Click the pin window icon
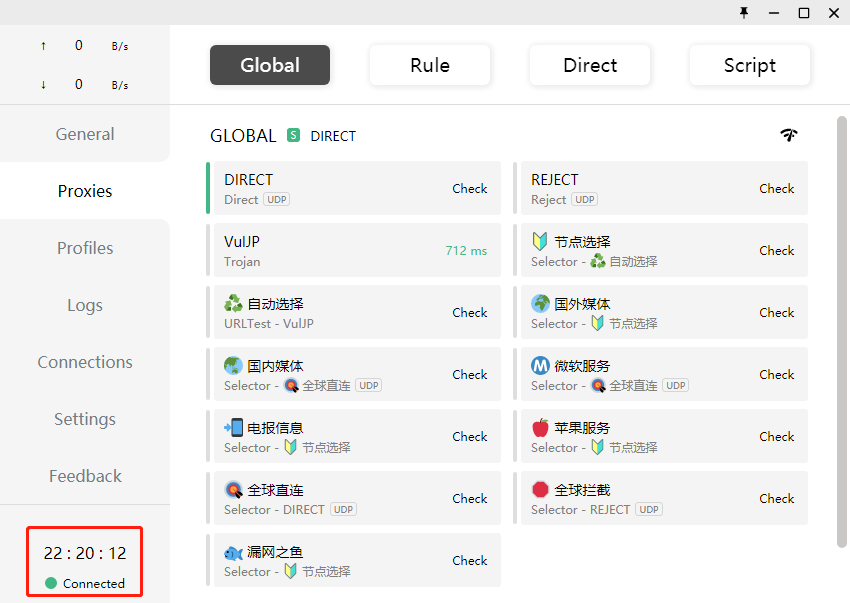The height and width of the screenshot is (603, 850). 743,12
